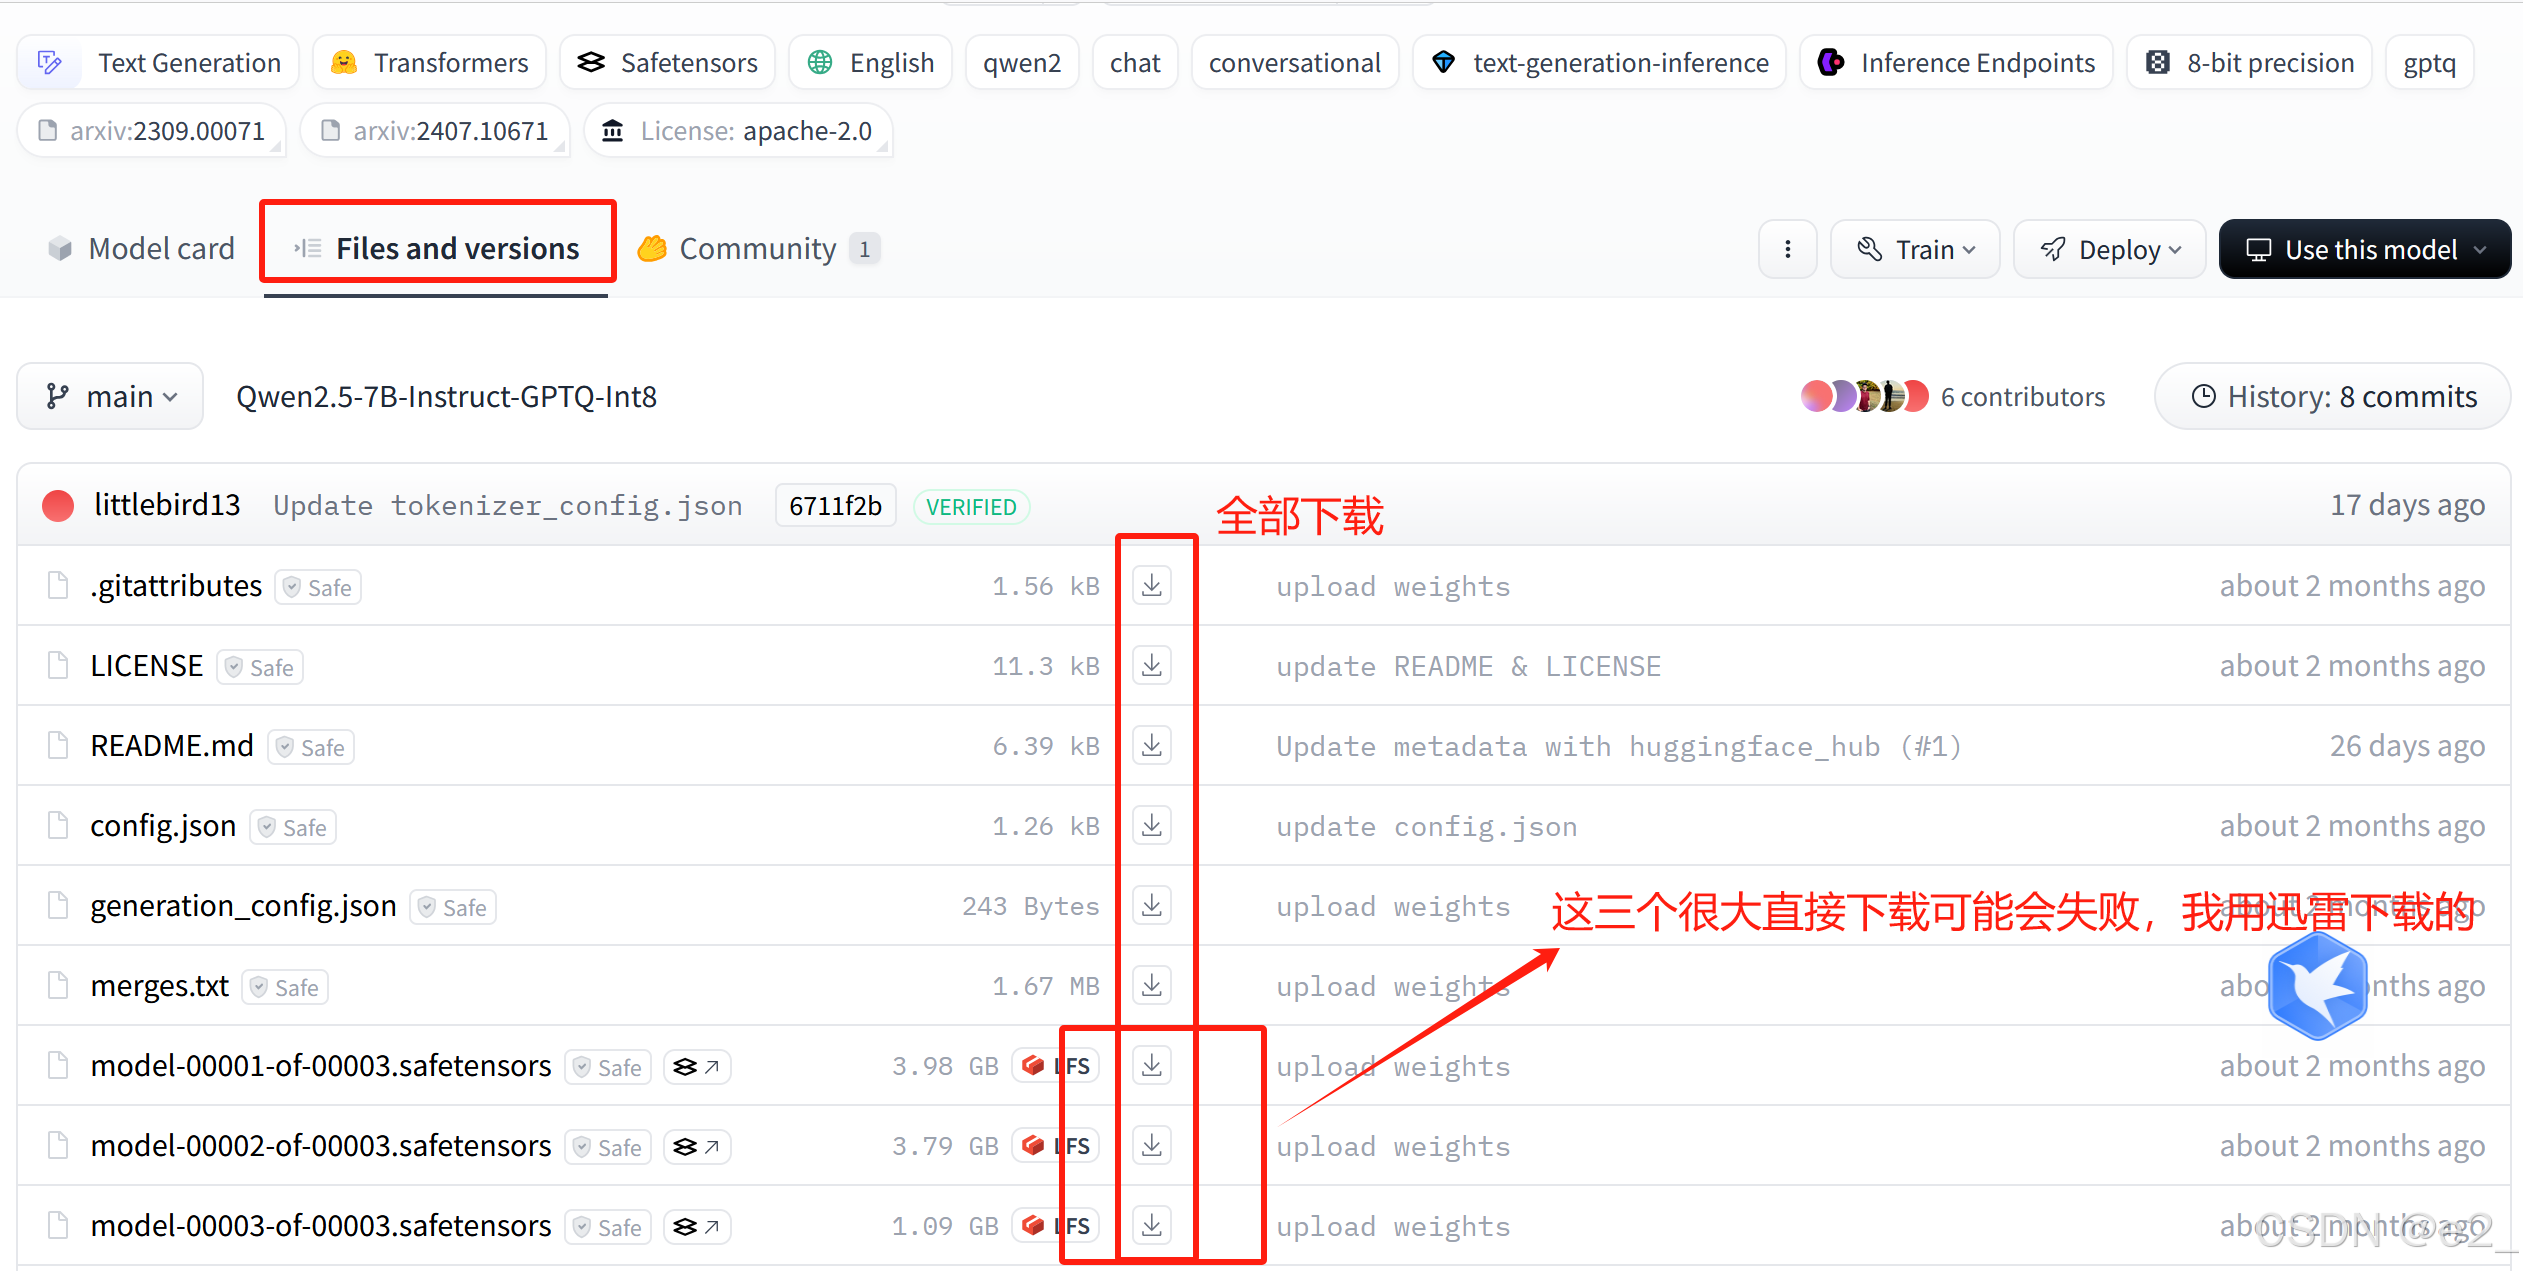Click Safe badge next to merges.txt

pyautogui.click(x=285, y=987)
